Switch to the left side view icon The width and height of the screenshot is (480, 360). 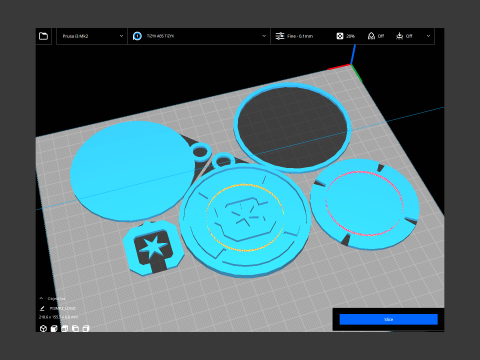pos(75,329)
